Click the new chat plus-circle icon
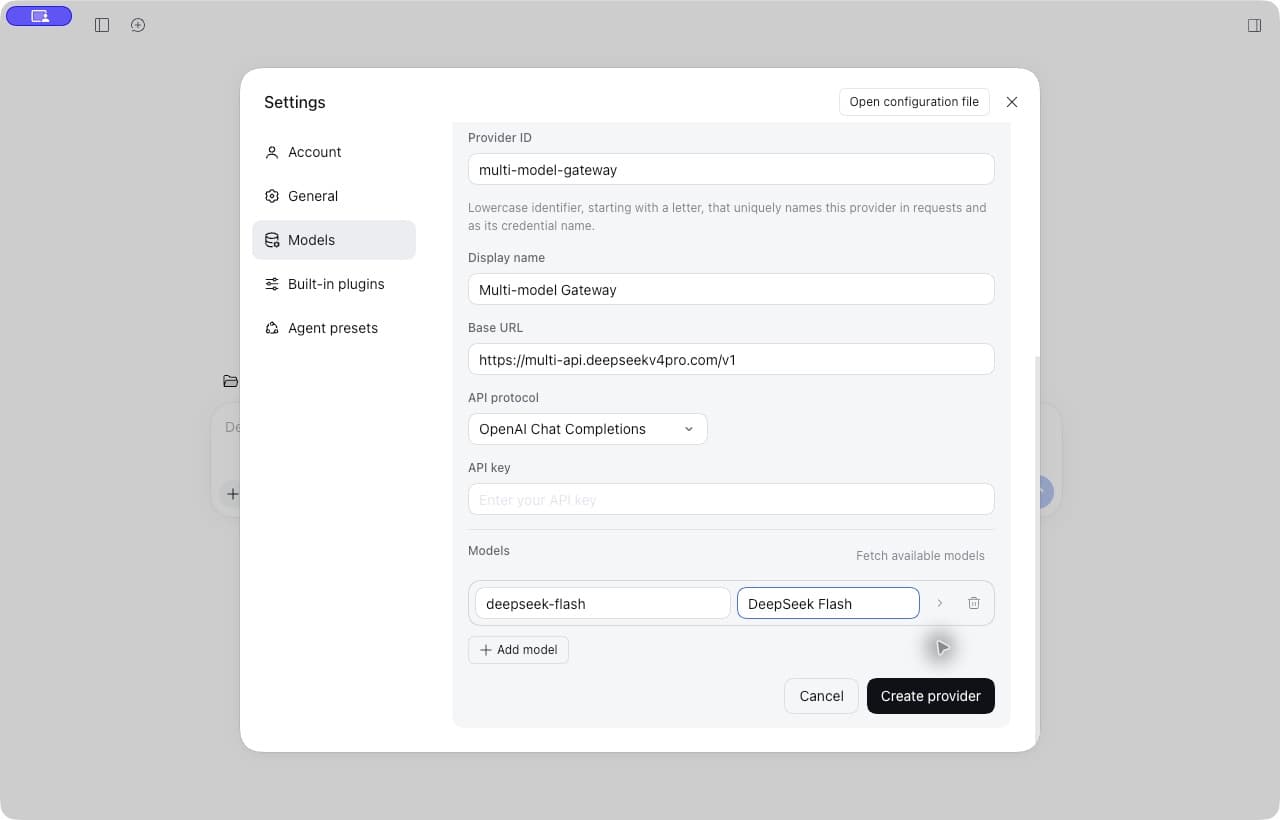 [x=138, y=25]
